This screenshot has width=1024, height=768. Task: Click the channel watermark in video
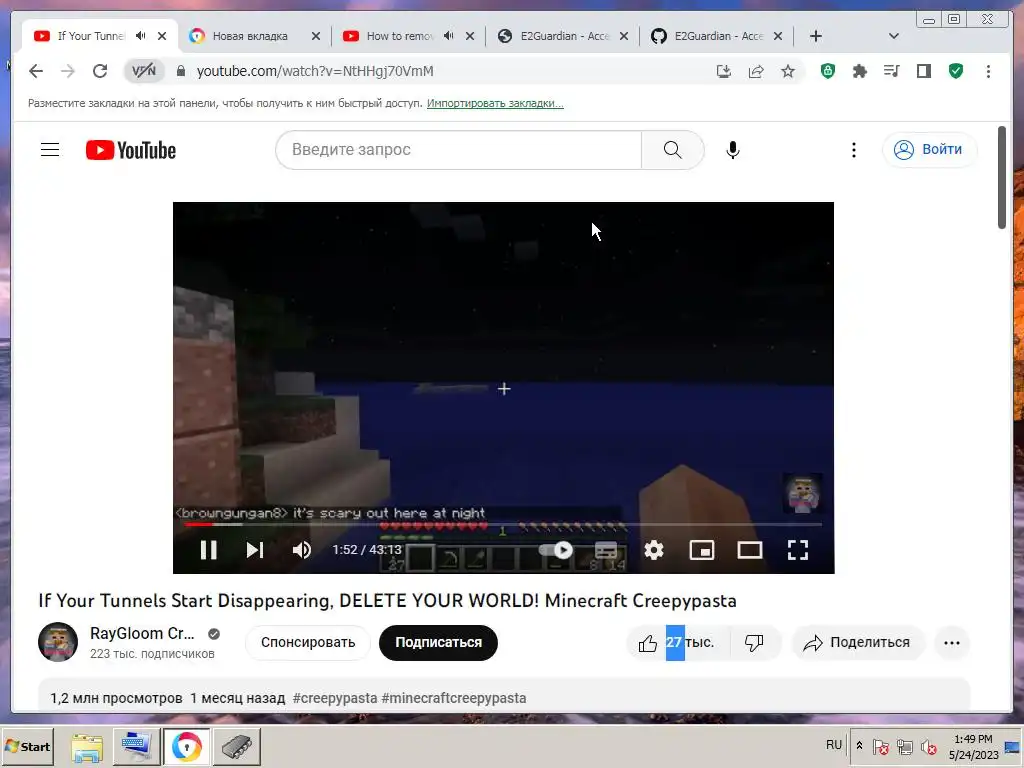click(803, 493)
